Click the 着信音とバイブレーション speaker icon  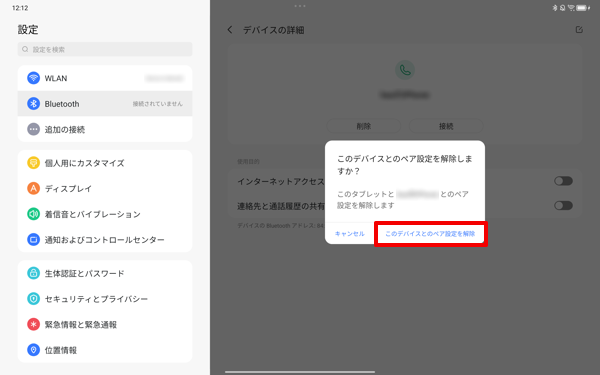click(33, 214)
